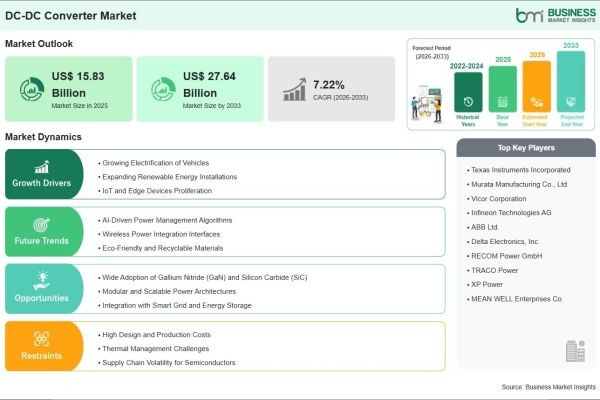Image resolution: width=600 pixels, height=400 pixels.
Task: Click the Restraints chain link icon
Action: coord(41,339)
